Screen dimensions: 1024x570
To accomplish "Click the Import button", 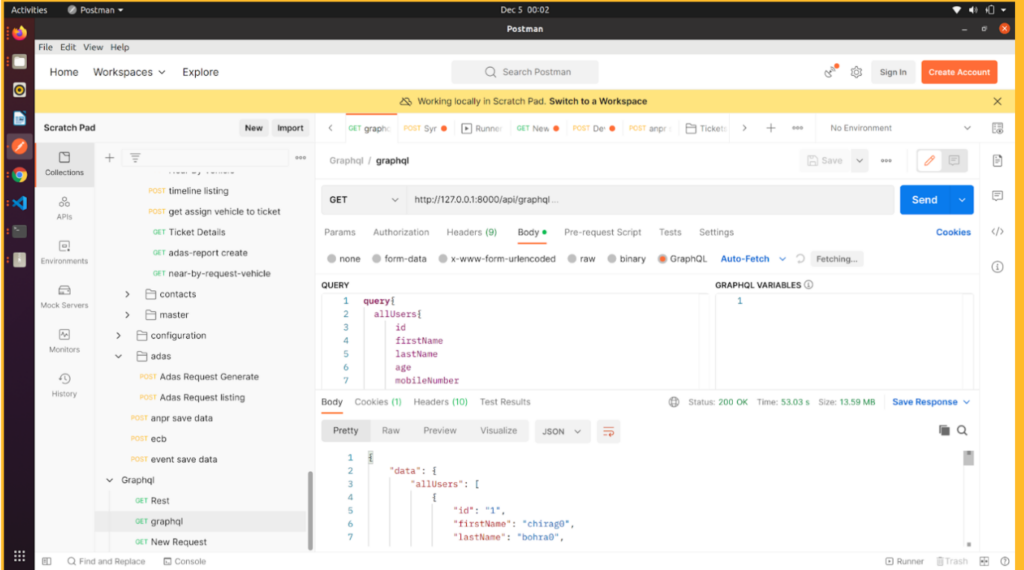I will pos(290,128).
